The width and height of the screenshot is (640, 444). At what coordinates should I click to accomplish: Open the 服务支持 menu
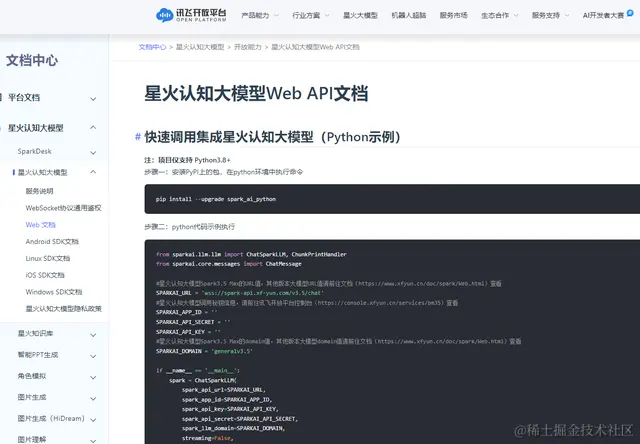click(546, 16)
